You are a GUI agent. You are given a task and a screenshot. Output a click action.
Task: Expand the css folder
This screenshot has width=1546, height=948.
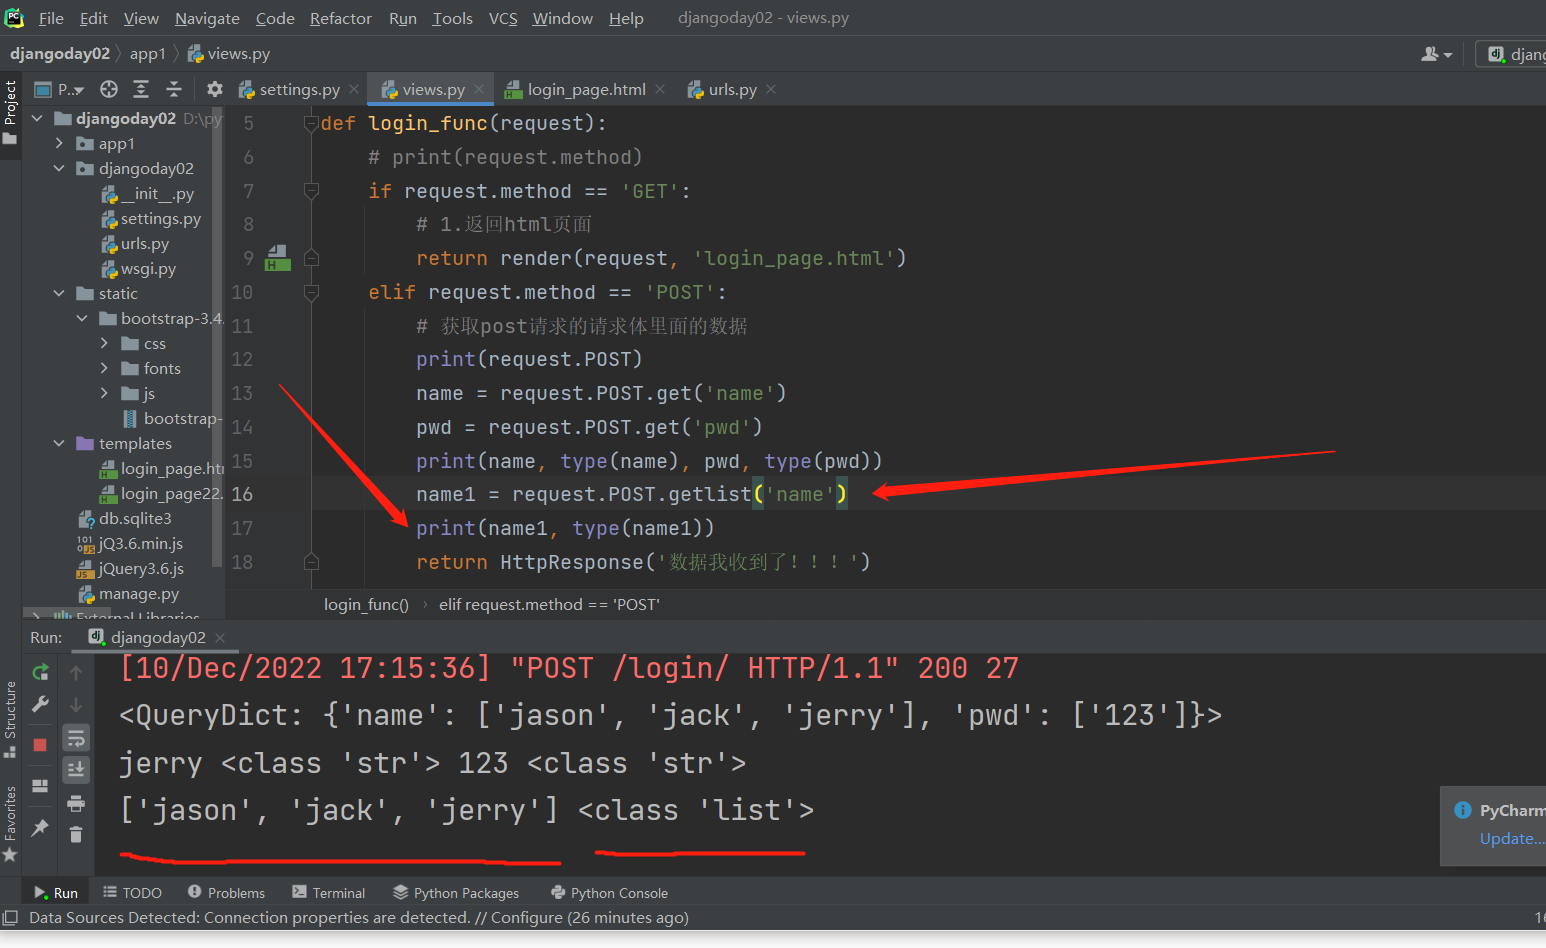coord(104,343)
